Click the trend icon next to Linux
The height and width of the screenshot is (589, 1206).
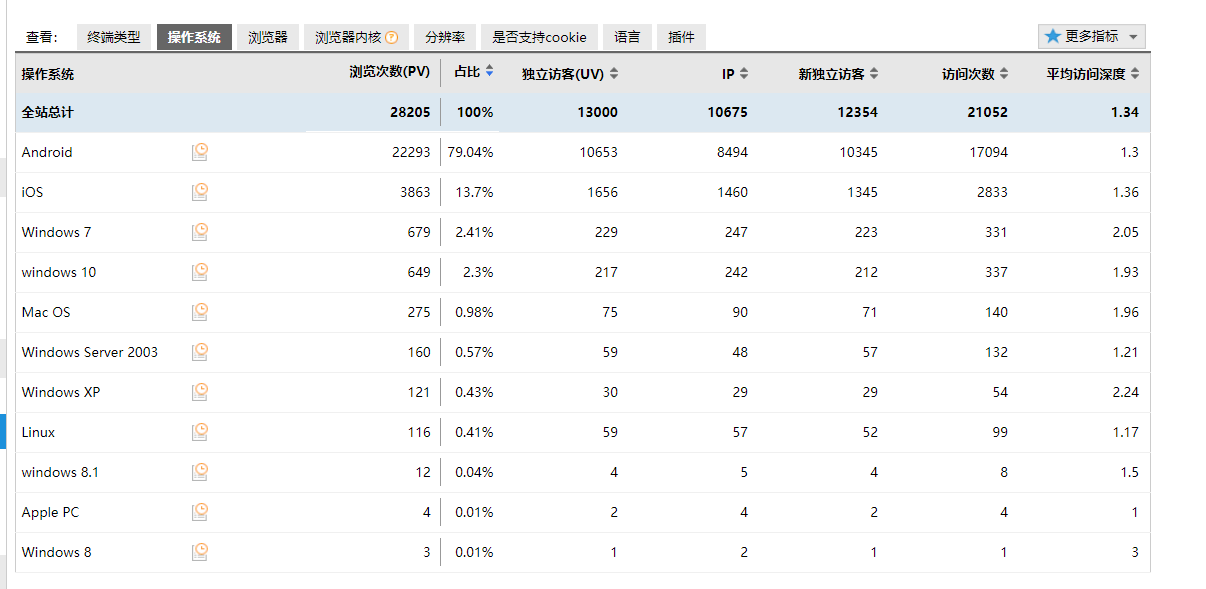point(199,432)
